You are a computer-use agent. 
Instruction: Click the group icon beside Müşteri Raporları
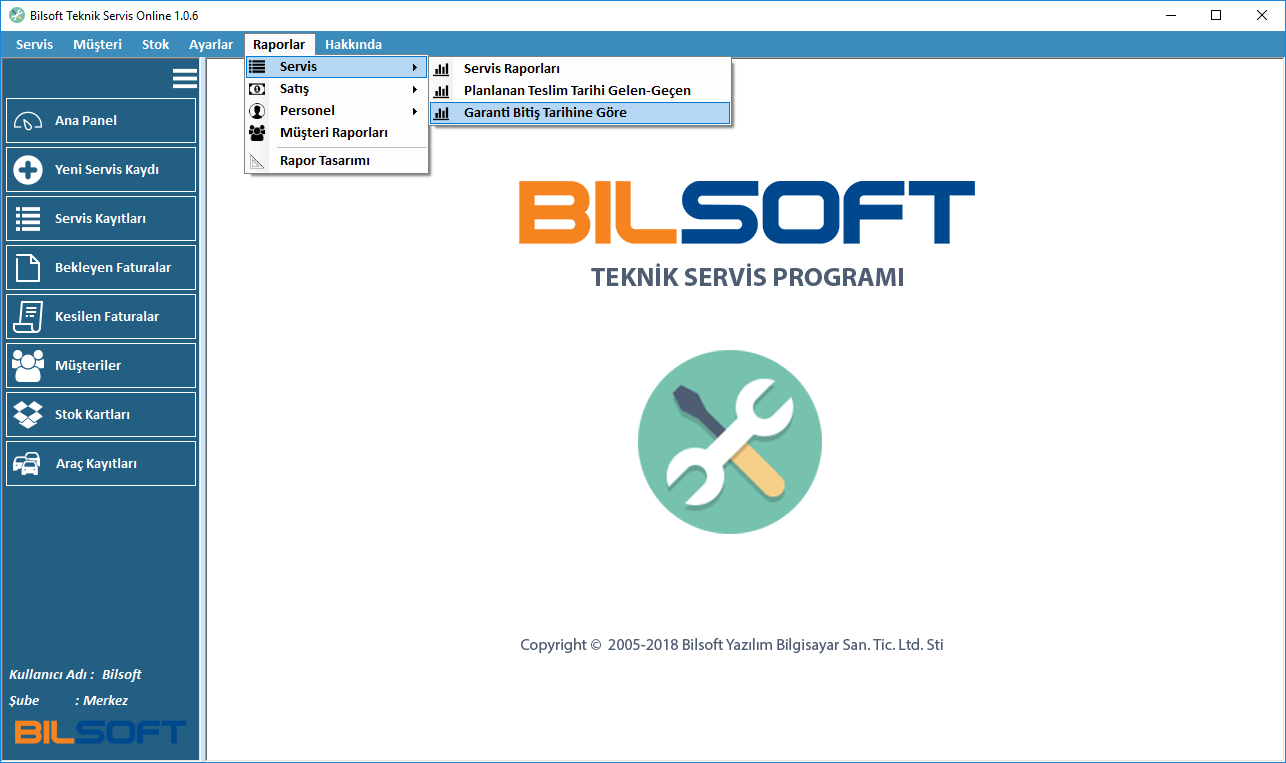click(257, 132)
